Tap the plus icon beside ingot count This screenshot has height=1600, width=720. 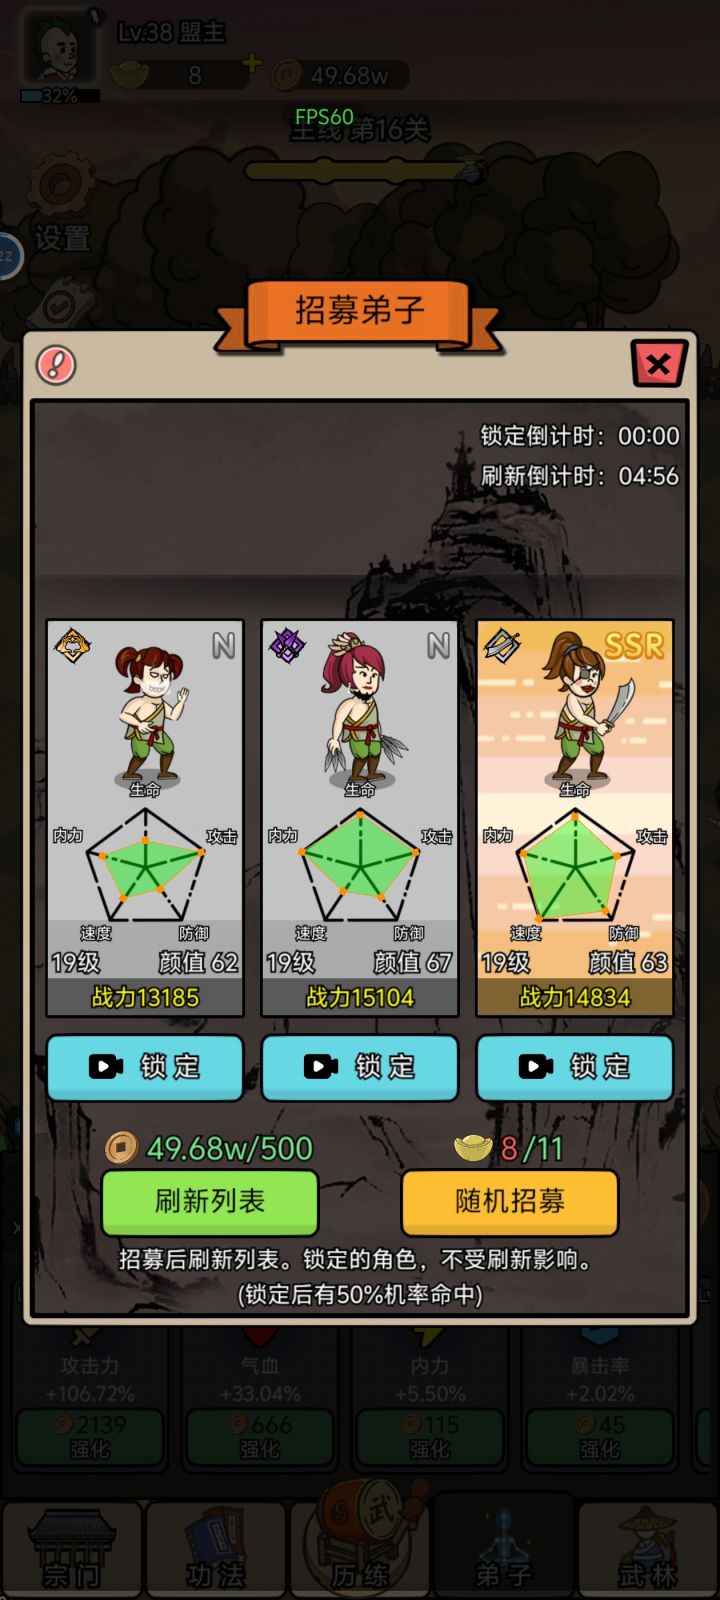251,64
